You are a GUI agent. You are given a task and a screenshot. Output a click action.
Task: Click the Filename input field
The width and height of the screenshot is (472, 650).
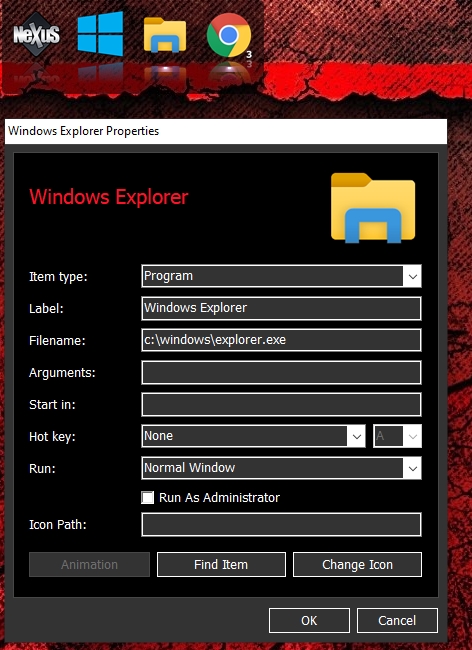281,340
